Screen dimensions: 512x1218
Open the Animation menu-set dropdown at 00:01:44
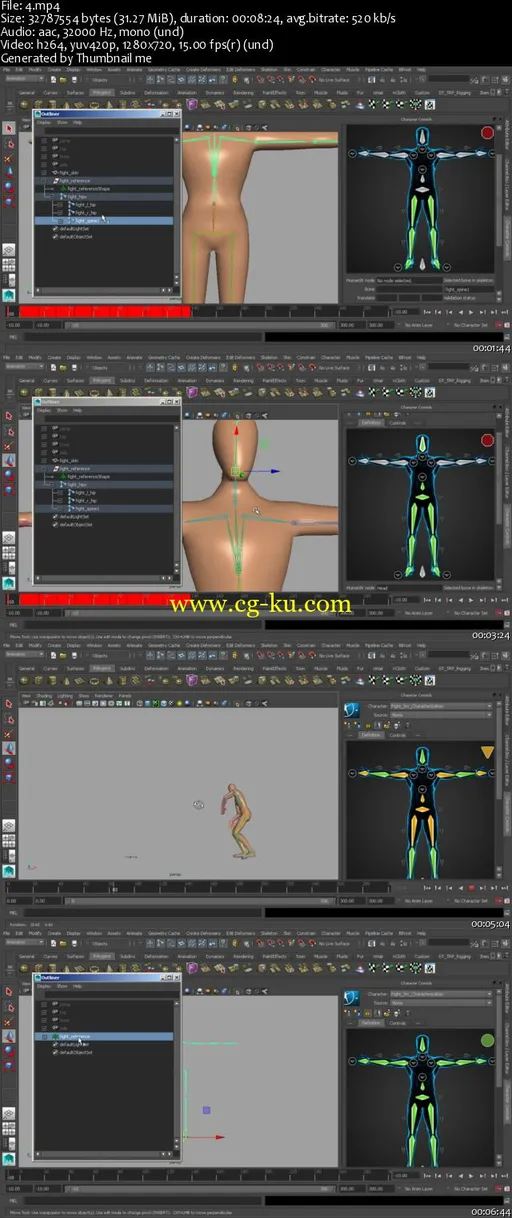click(24, 78)
